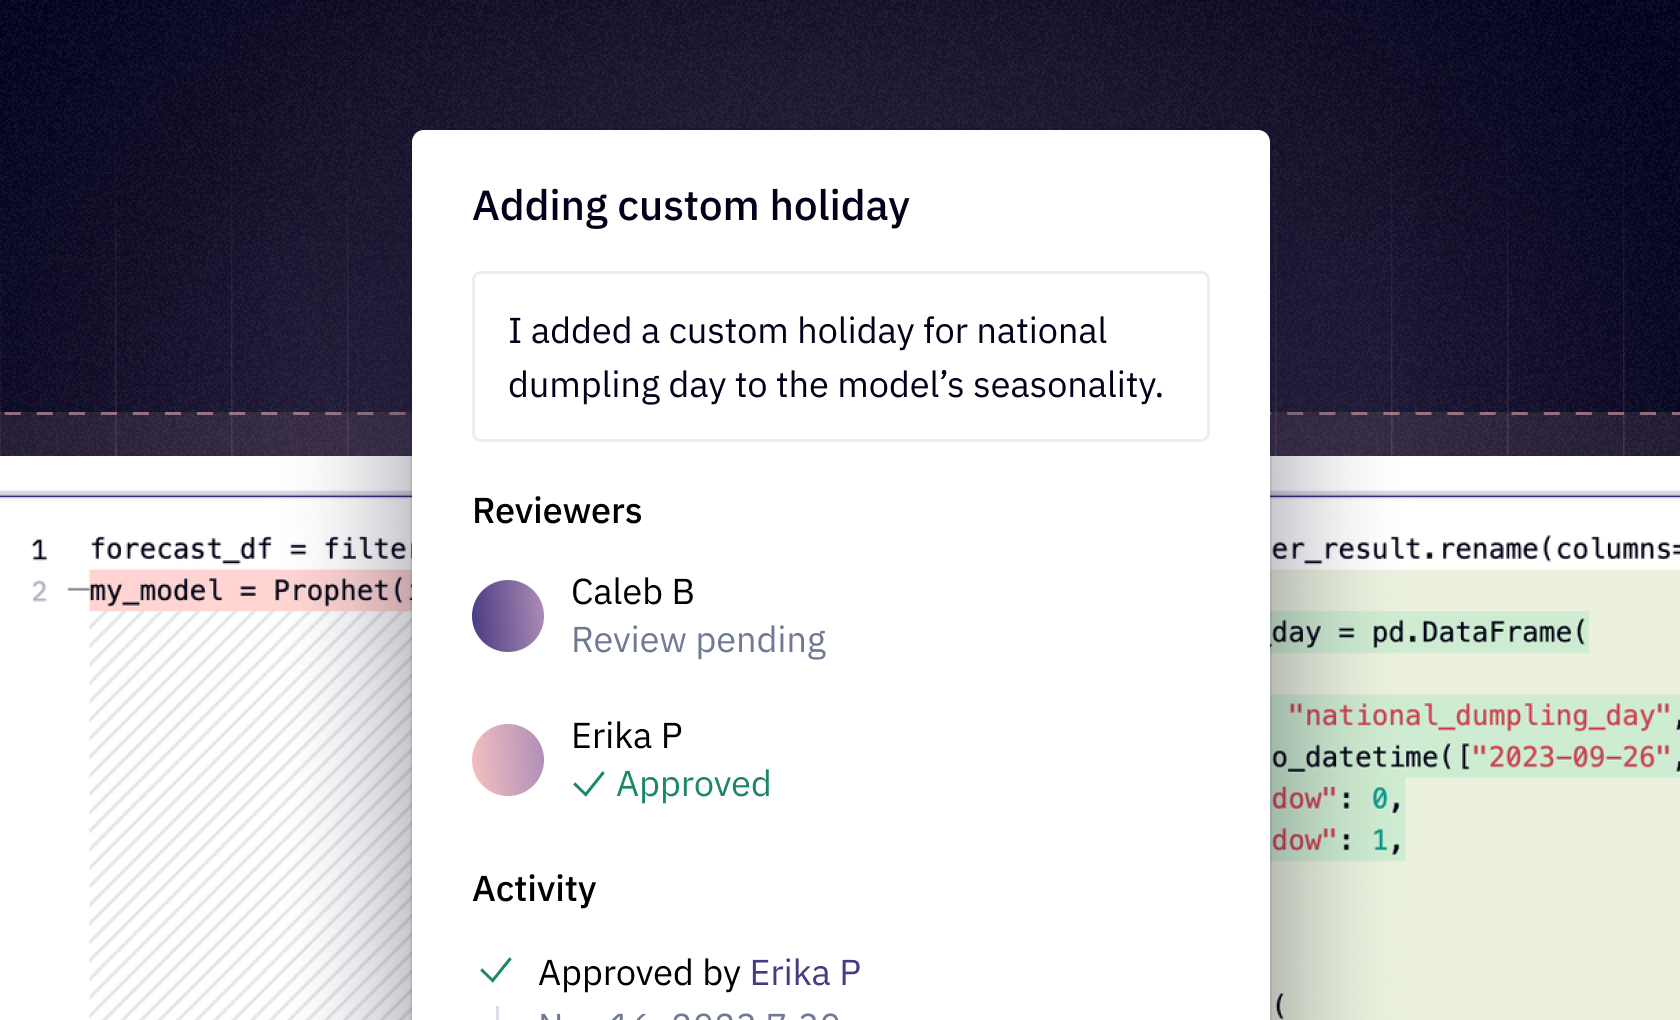
Task: Click the removed my_model Prophet line
Action: coord(250,591)
